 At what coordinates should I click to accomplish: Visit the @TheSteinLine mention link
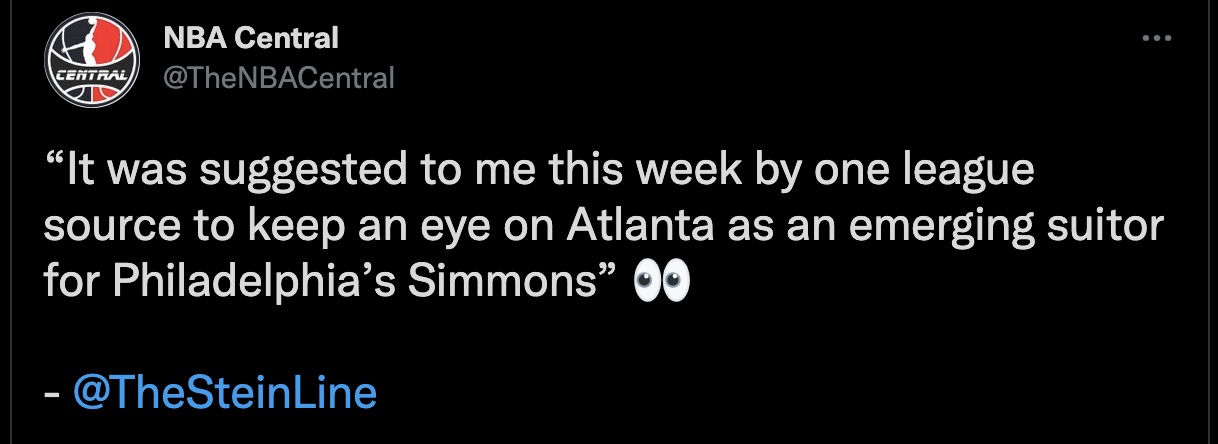[225, 393]
